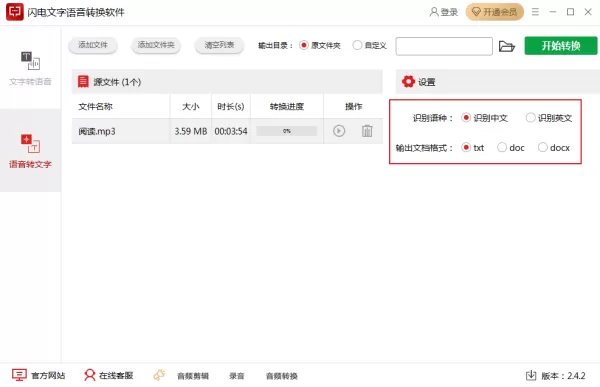
Task: Click the 语音转文字 sidebar icon
Action: 30,143
